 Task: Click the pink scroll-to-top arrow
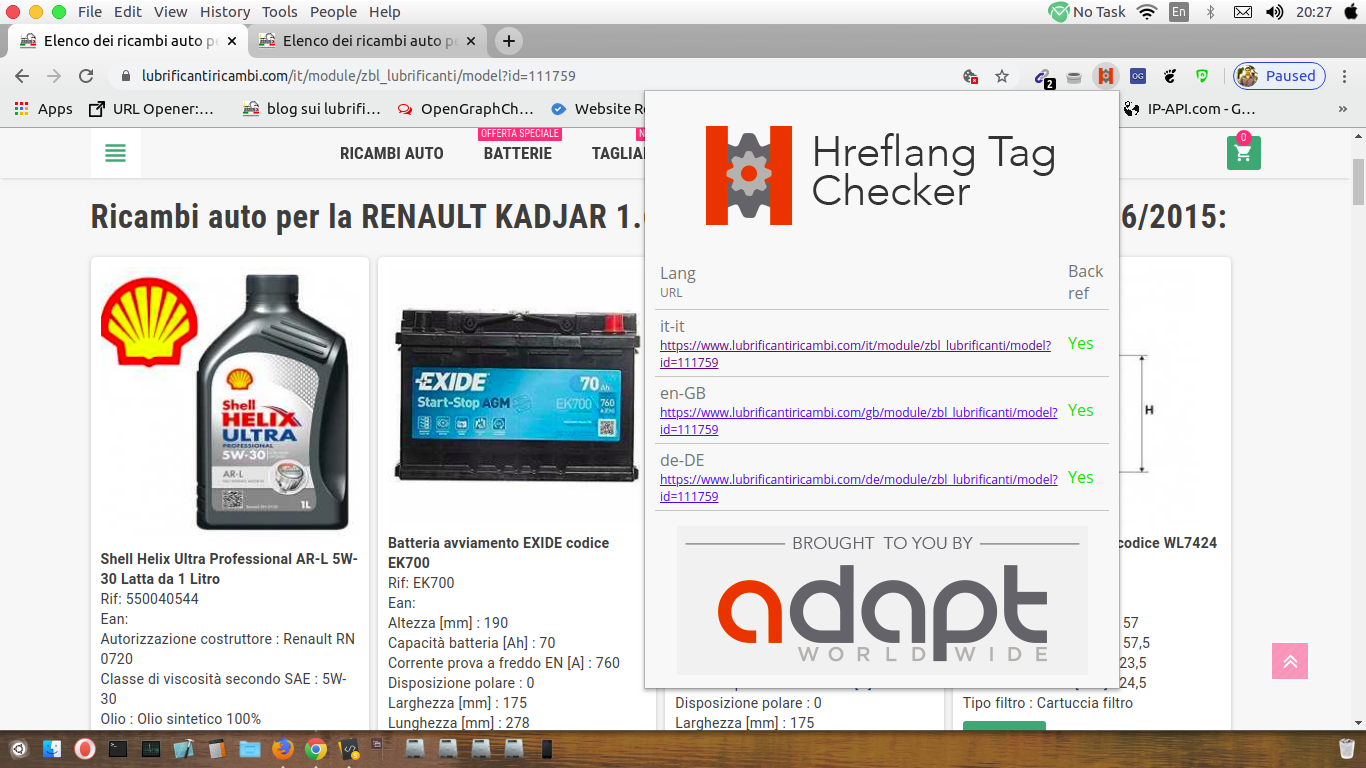(x=1290, y=661)
